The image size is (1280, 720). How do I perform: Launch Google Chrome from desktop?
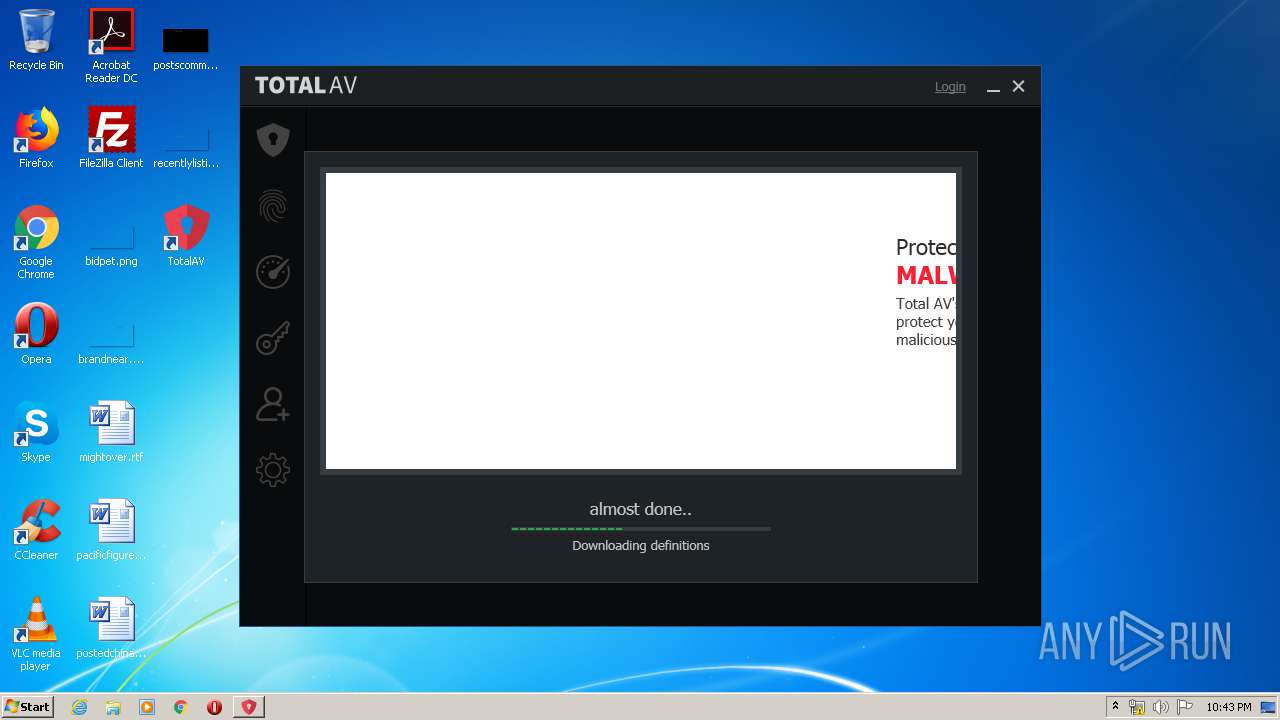pyautogui.click(x=36, y=243)
